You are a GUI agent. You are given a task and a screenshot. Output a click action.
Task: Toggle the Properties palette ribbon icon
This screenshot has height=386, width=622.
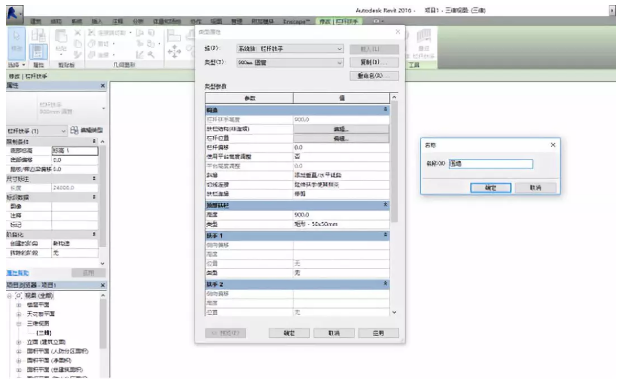point(38,52)
